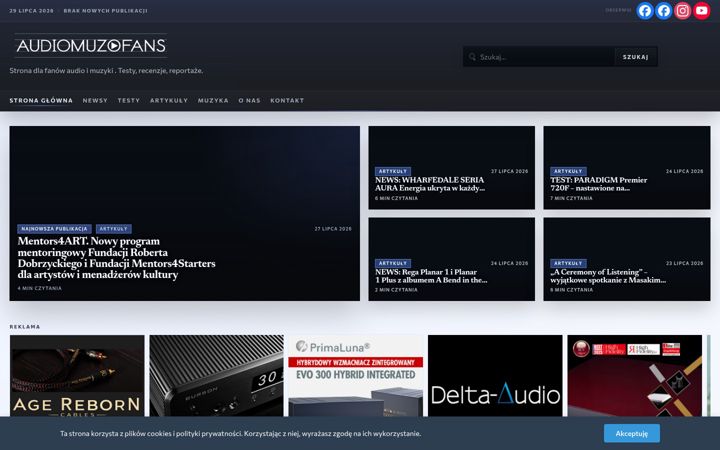Click the 23 LIPCA 2026 article date

684,263
